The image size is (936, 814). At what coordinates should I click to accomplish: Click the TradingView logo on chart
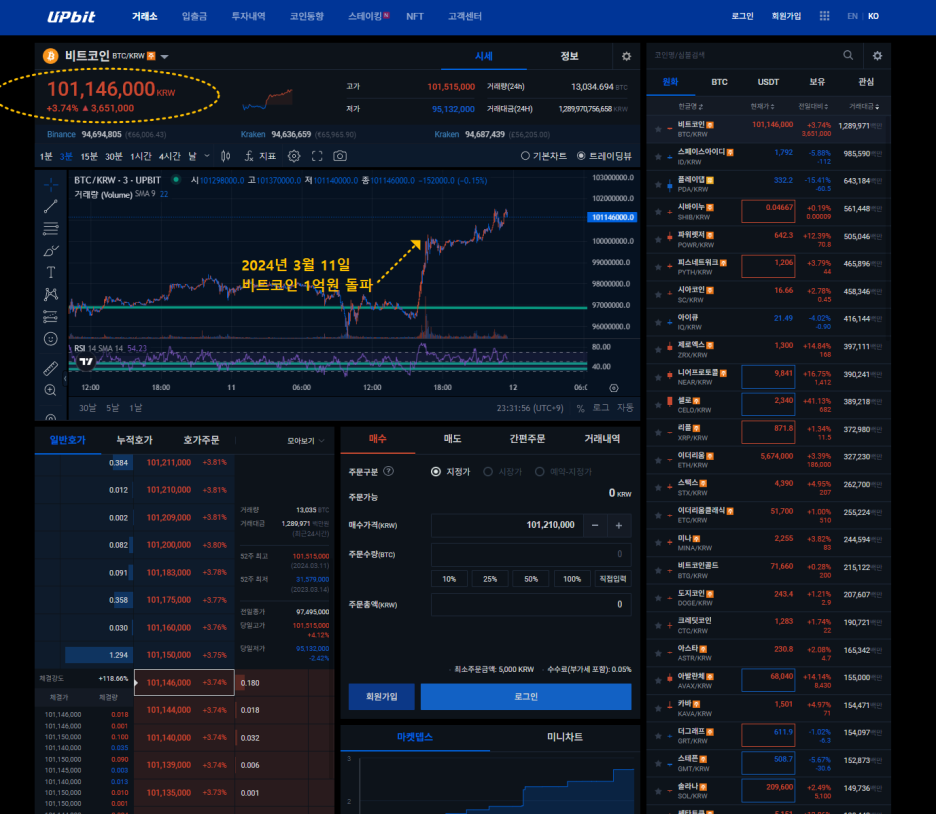click(x=87, y=362)
